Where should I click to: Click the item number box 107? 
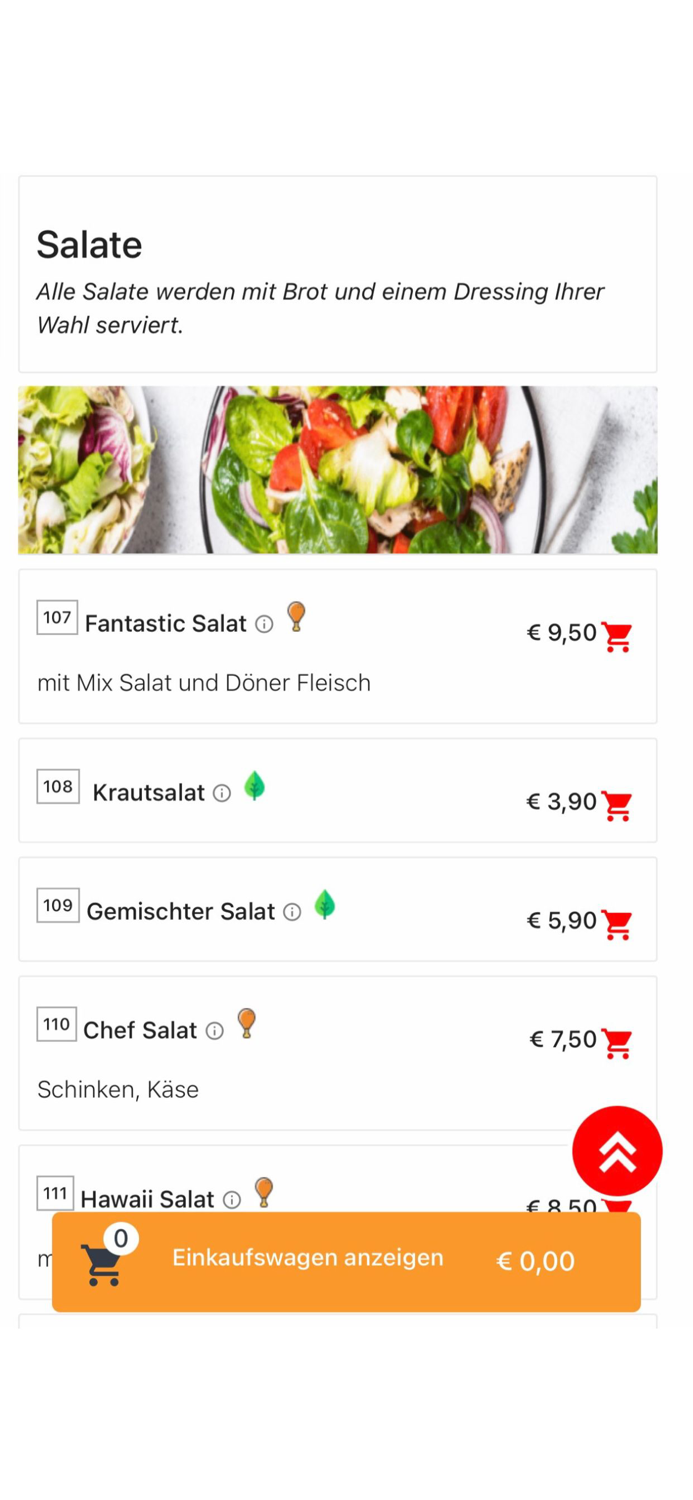[x=56, y=617]
